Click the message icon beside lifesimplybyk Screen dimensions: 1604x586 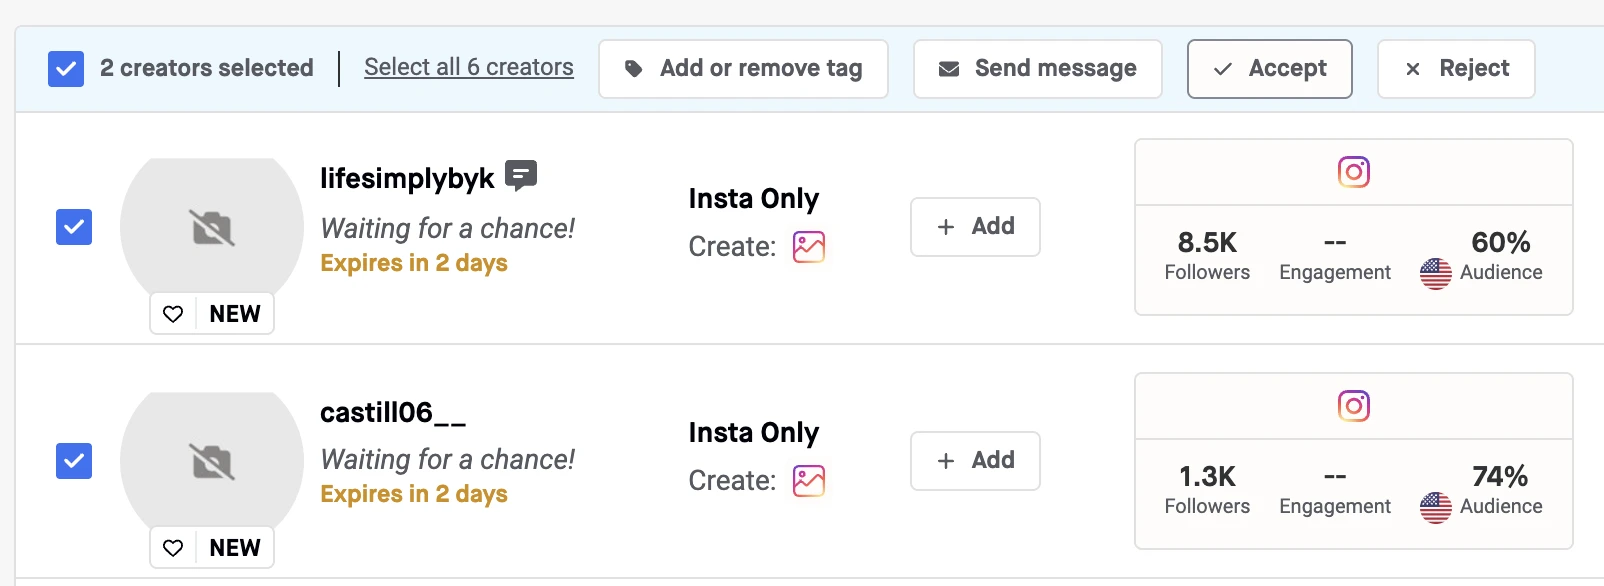click(521, 175)
